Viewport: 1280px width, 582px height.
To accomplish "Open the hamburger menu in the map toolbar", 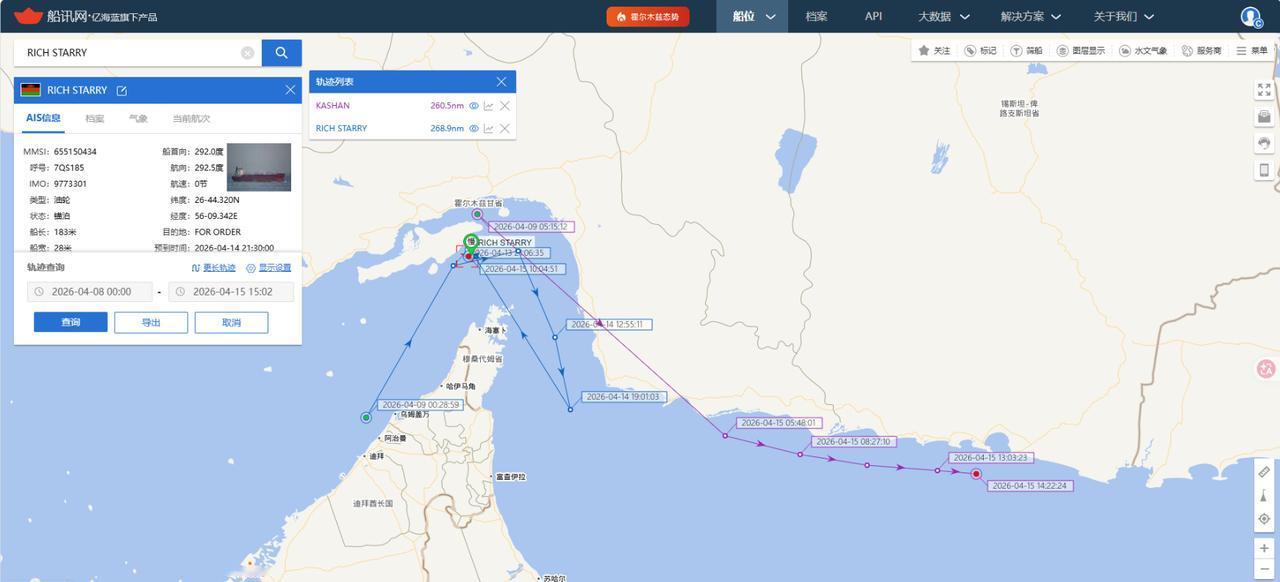I will tap(1251, 50).
